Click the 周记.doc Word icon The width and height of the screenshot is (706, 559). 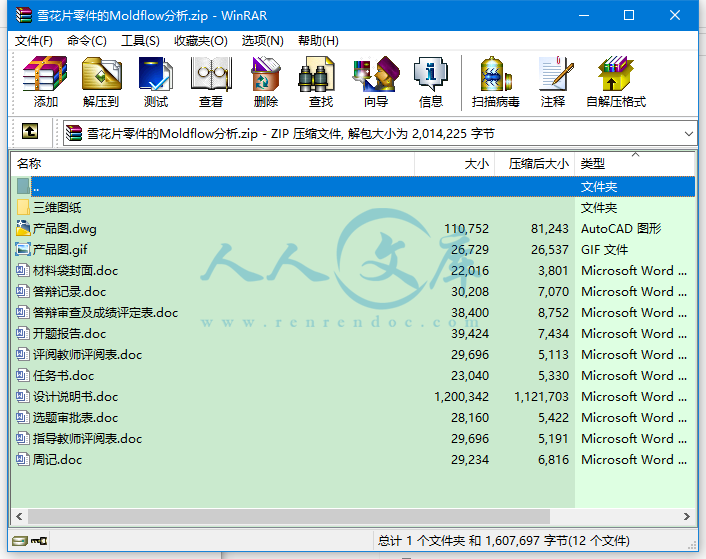click(x=23, y=459)
